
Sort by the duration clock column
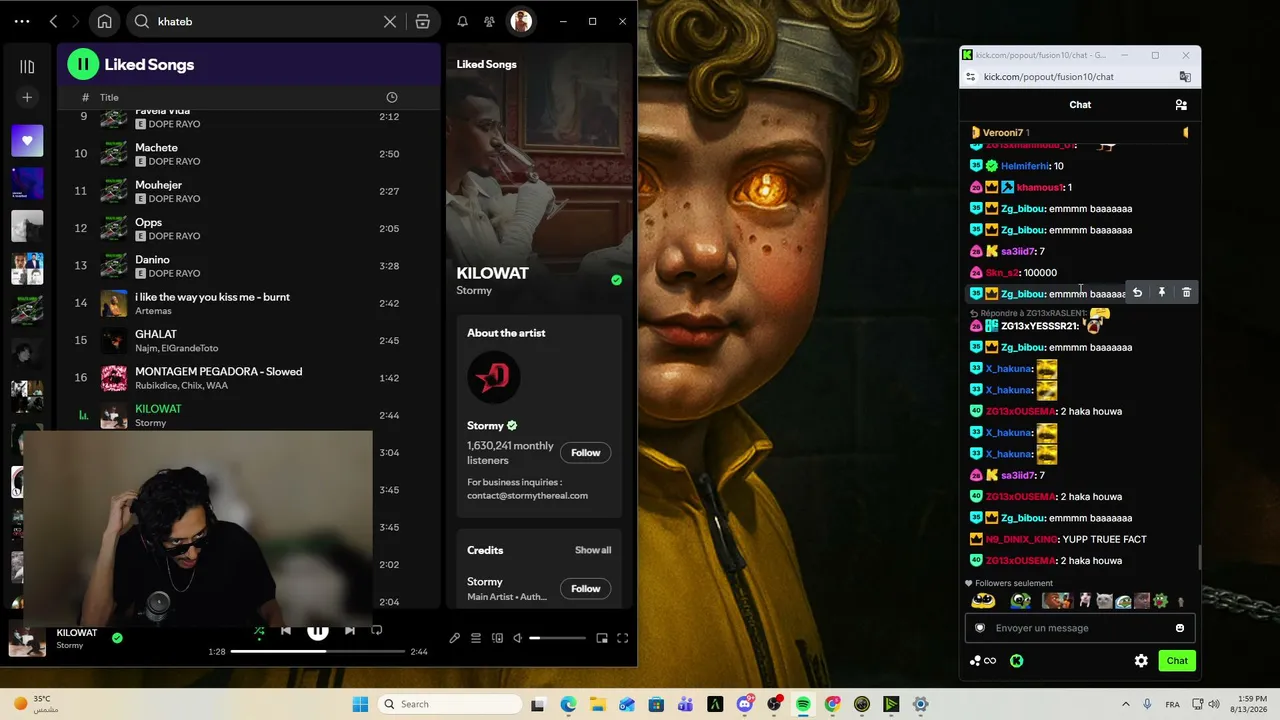392,97
